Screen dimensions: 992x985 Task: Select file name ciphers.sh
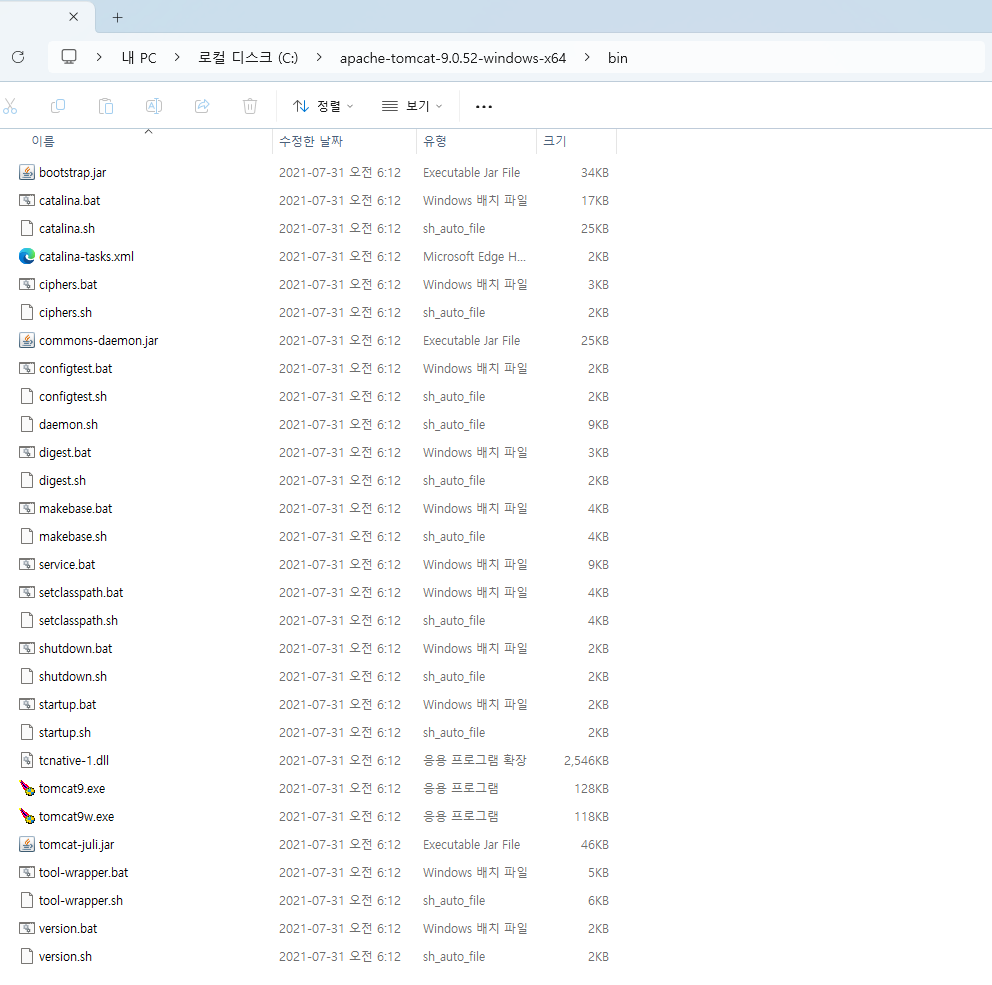coord(65,313)
